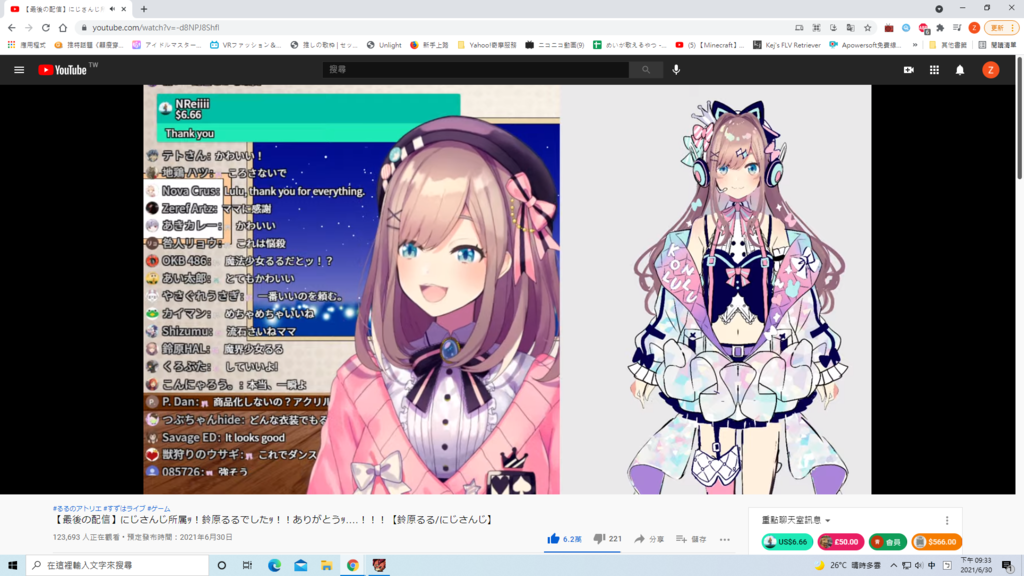Open the Minecraft YouTube bookmark
The image size is (1024, 576).
pos(710,45)
